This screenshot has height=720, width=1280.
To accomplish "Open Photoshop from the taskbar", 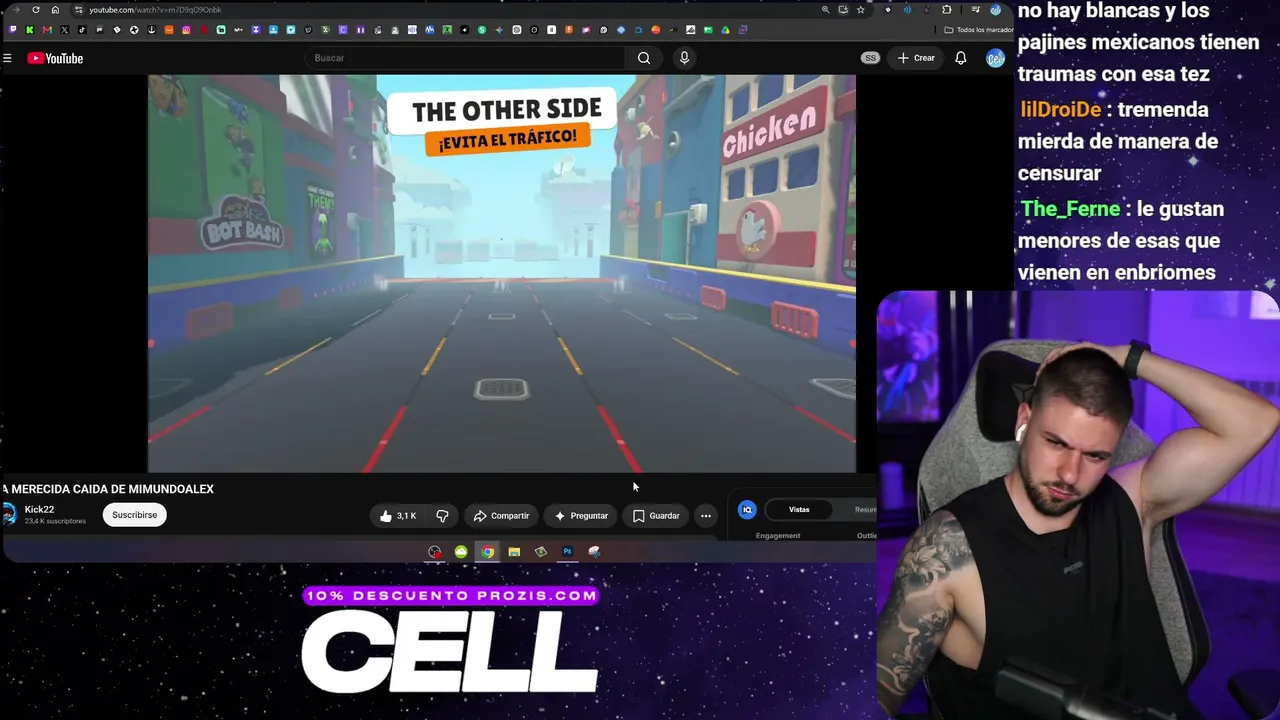I will (567, 552).
